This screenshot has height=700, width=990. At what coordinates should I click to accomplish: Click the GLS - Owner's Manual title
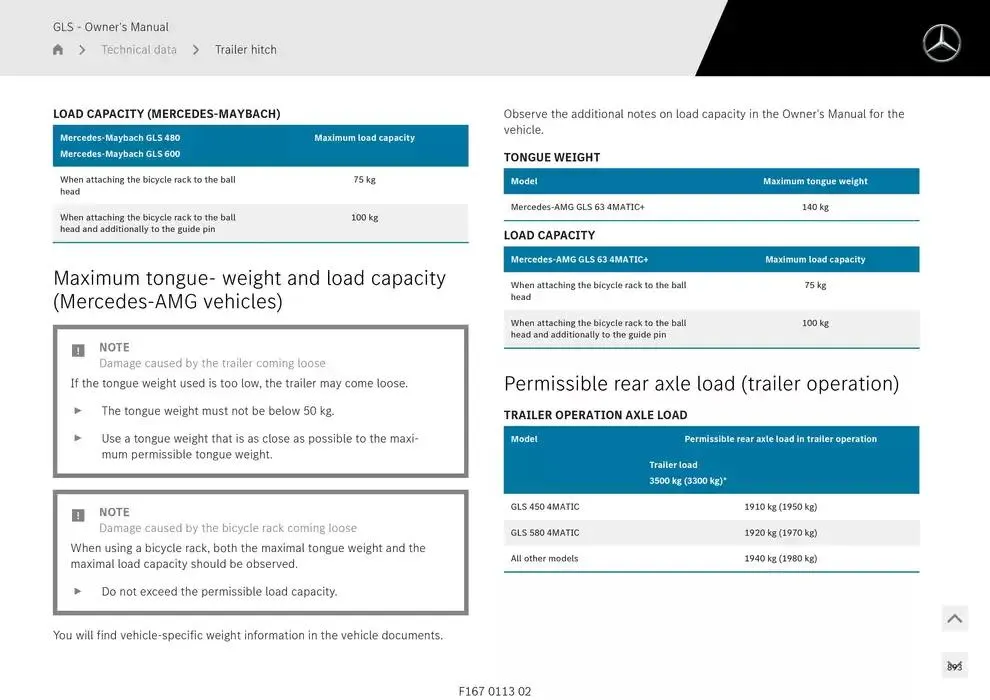[x=111, y=27]
